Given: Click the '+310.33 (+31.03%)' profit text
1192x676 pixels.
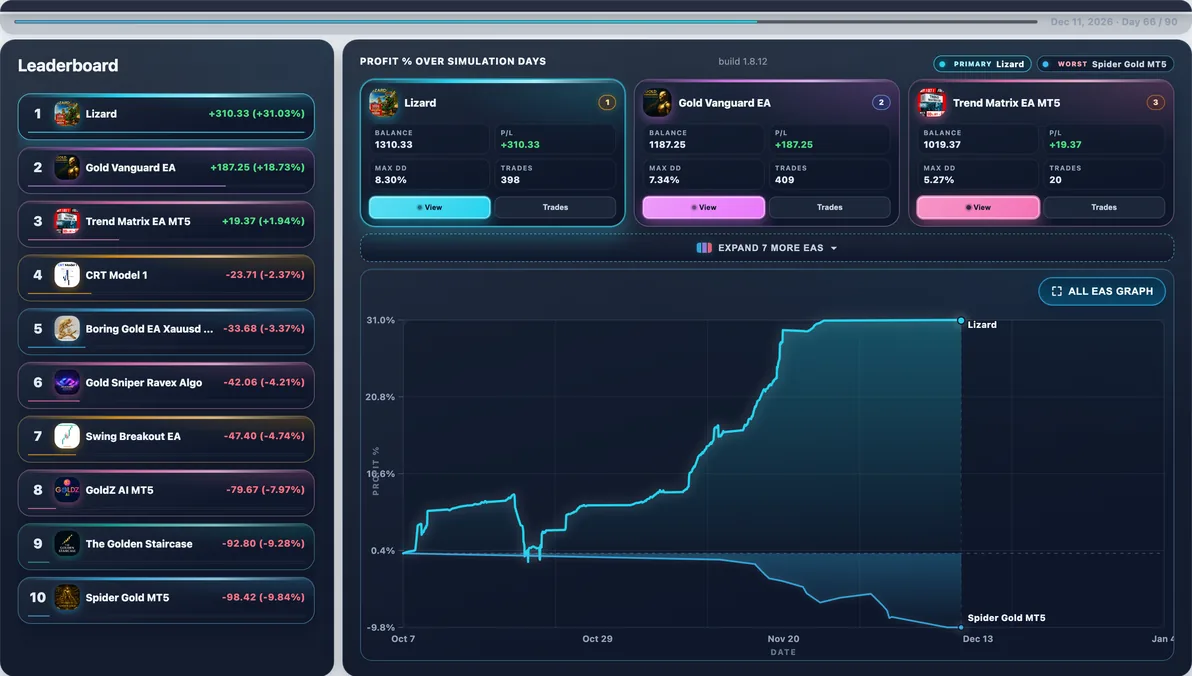Looking at the screenshot, I should pyautogui.click(x=256, y=113).
